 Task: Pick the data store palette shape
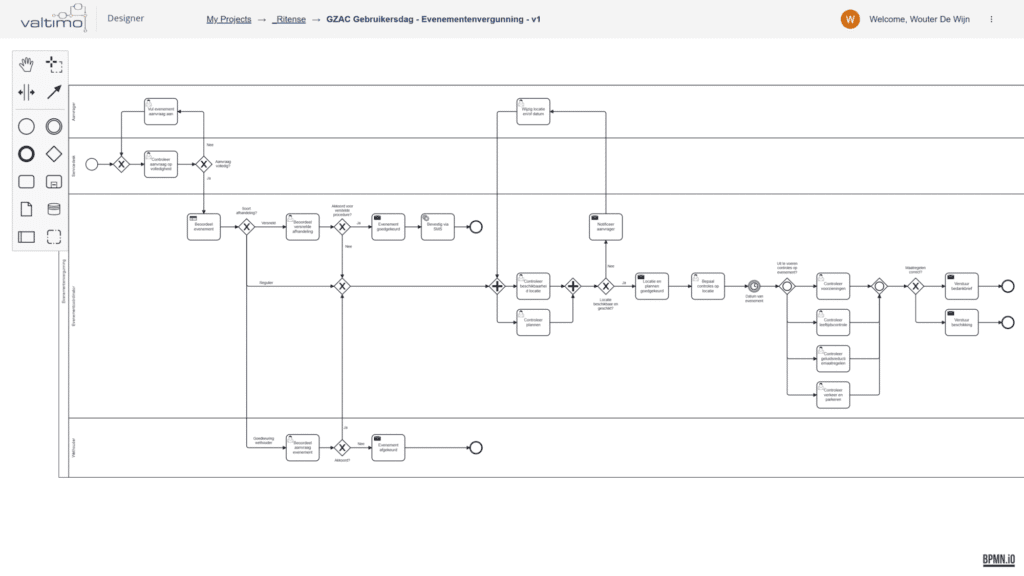tap(54, 209)
